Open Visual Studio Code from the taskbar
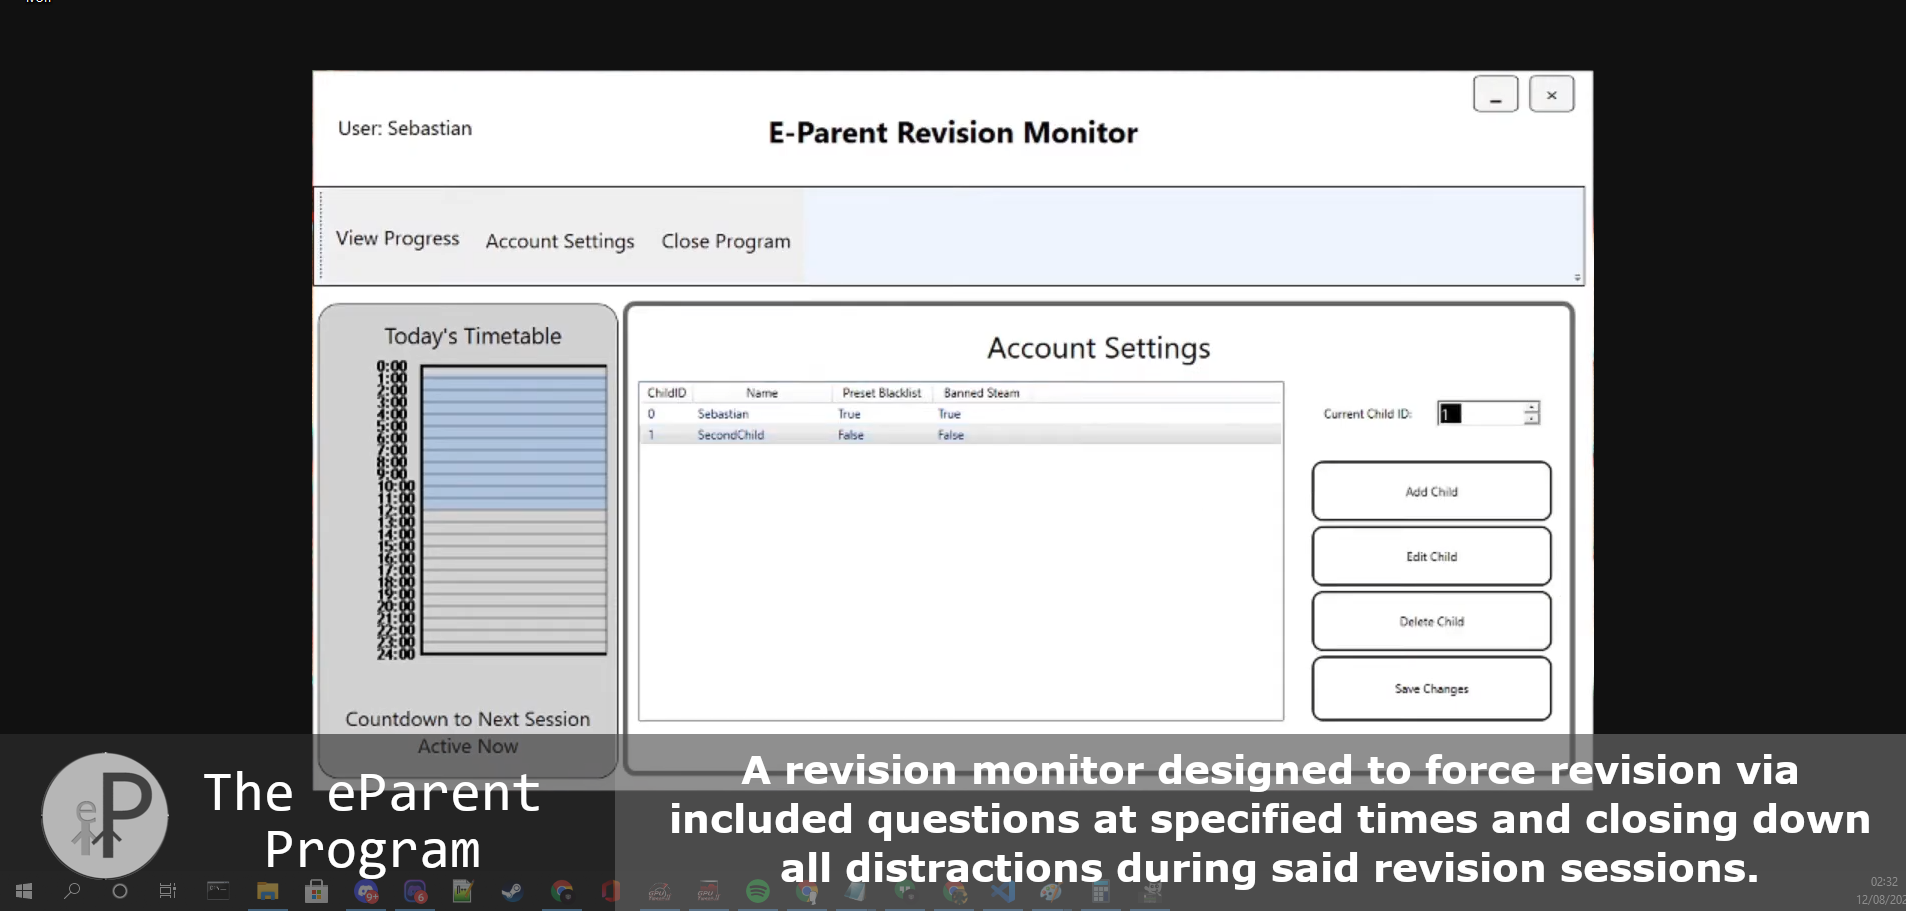Viewport: 1906px width, 911px height. point(1003,890)
